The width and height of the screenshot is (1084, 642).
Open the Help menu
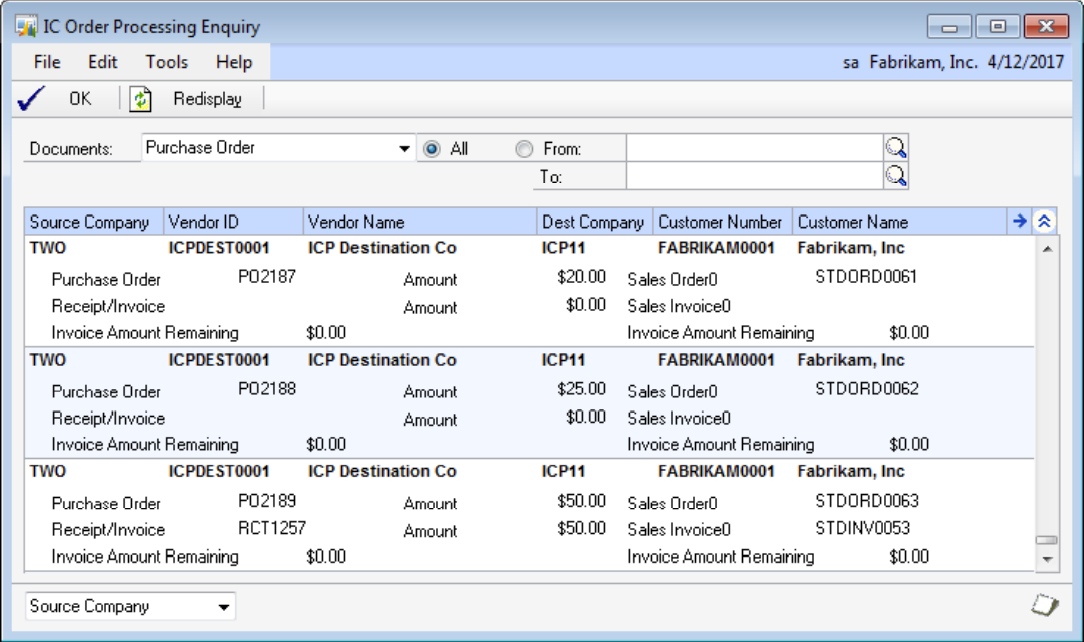pyautogui.click(x=234, y=62)
